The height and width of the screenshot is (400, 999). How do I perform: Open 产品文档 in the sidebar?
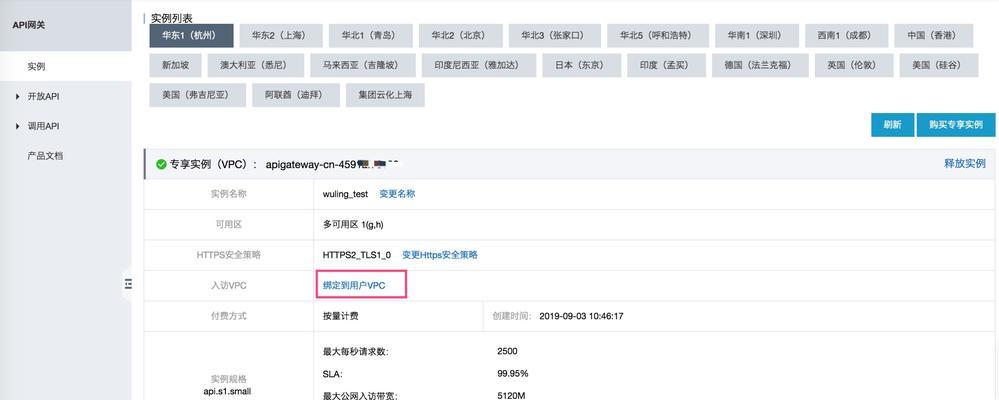45,155
